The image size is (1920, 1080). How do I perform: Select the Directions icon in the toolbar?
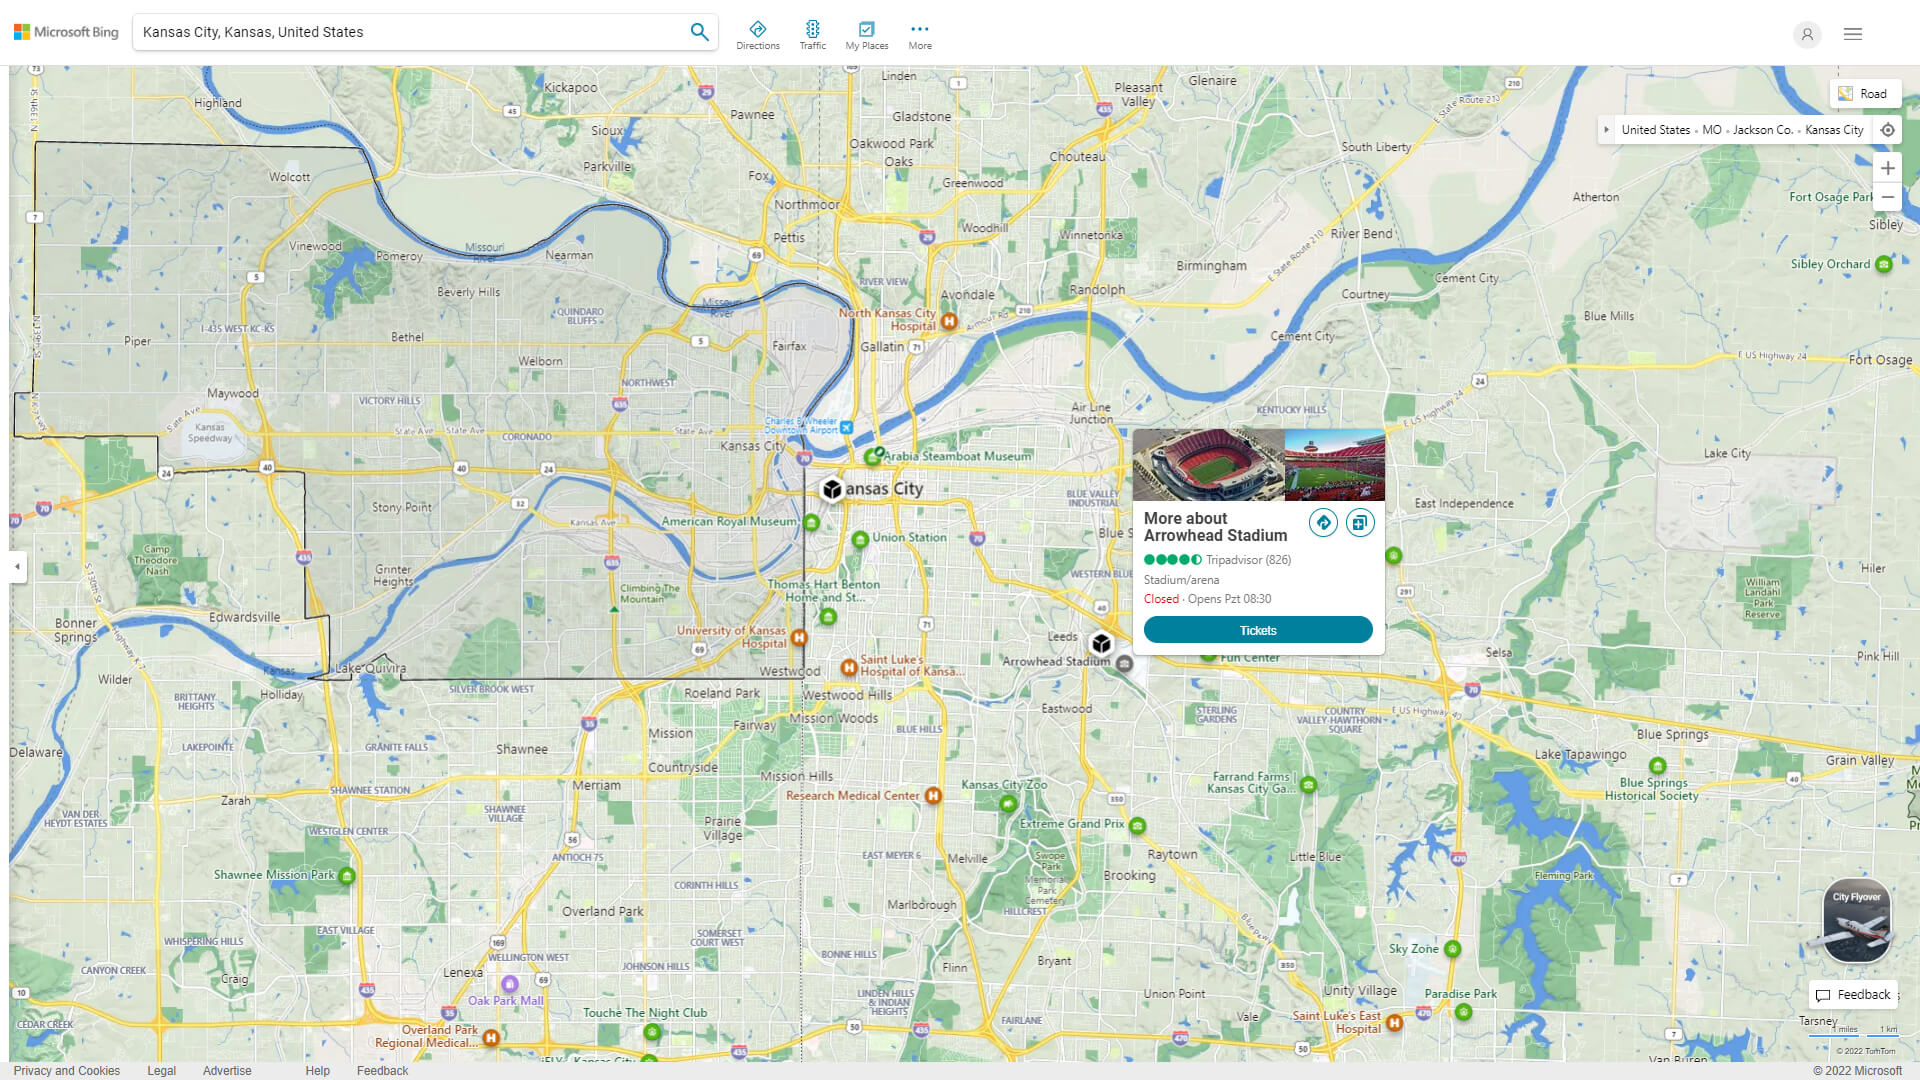758,30
